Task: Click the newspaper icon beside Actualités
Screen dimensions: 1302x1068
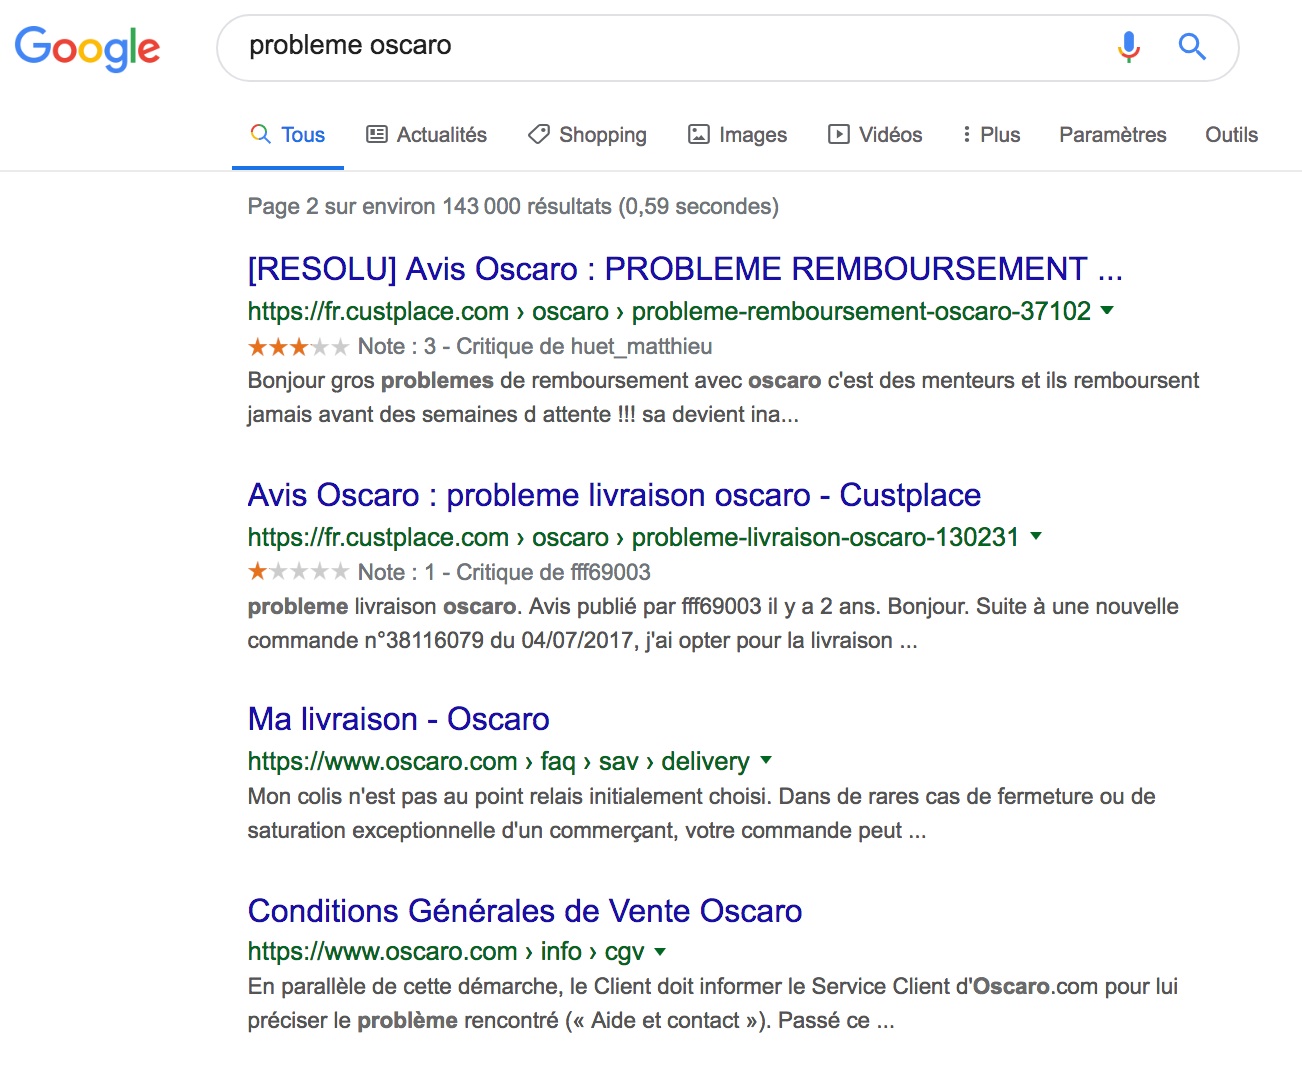Action: tap(377, 134)
